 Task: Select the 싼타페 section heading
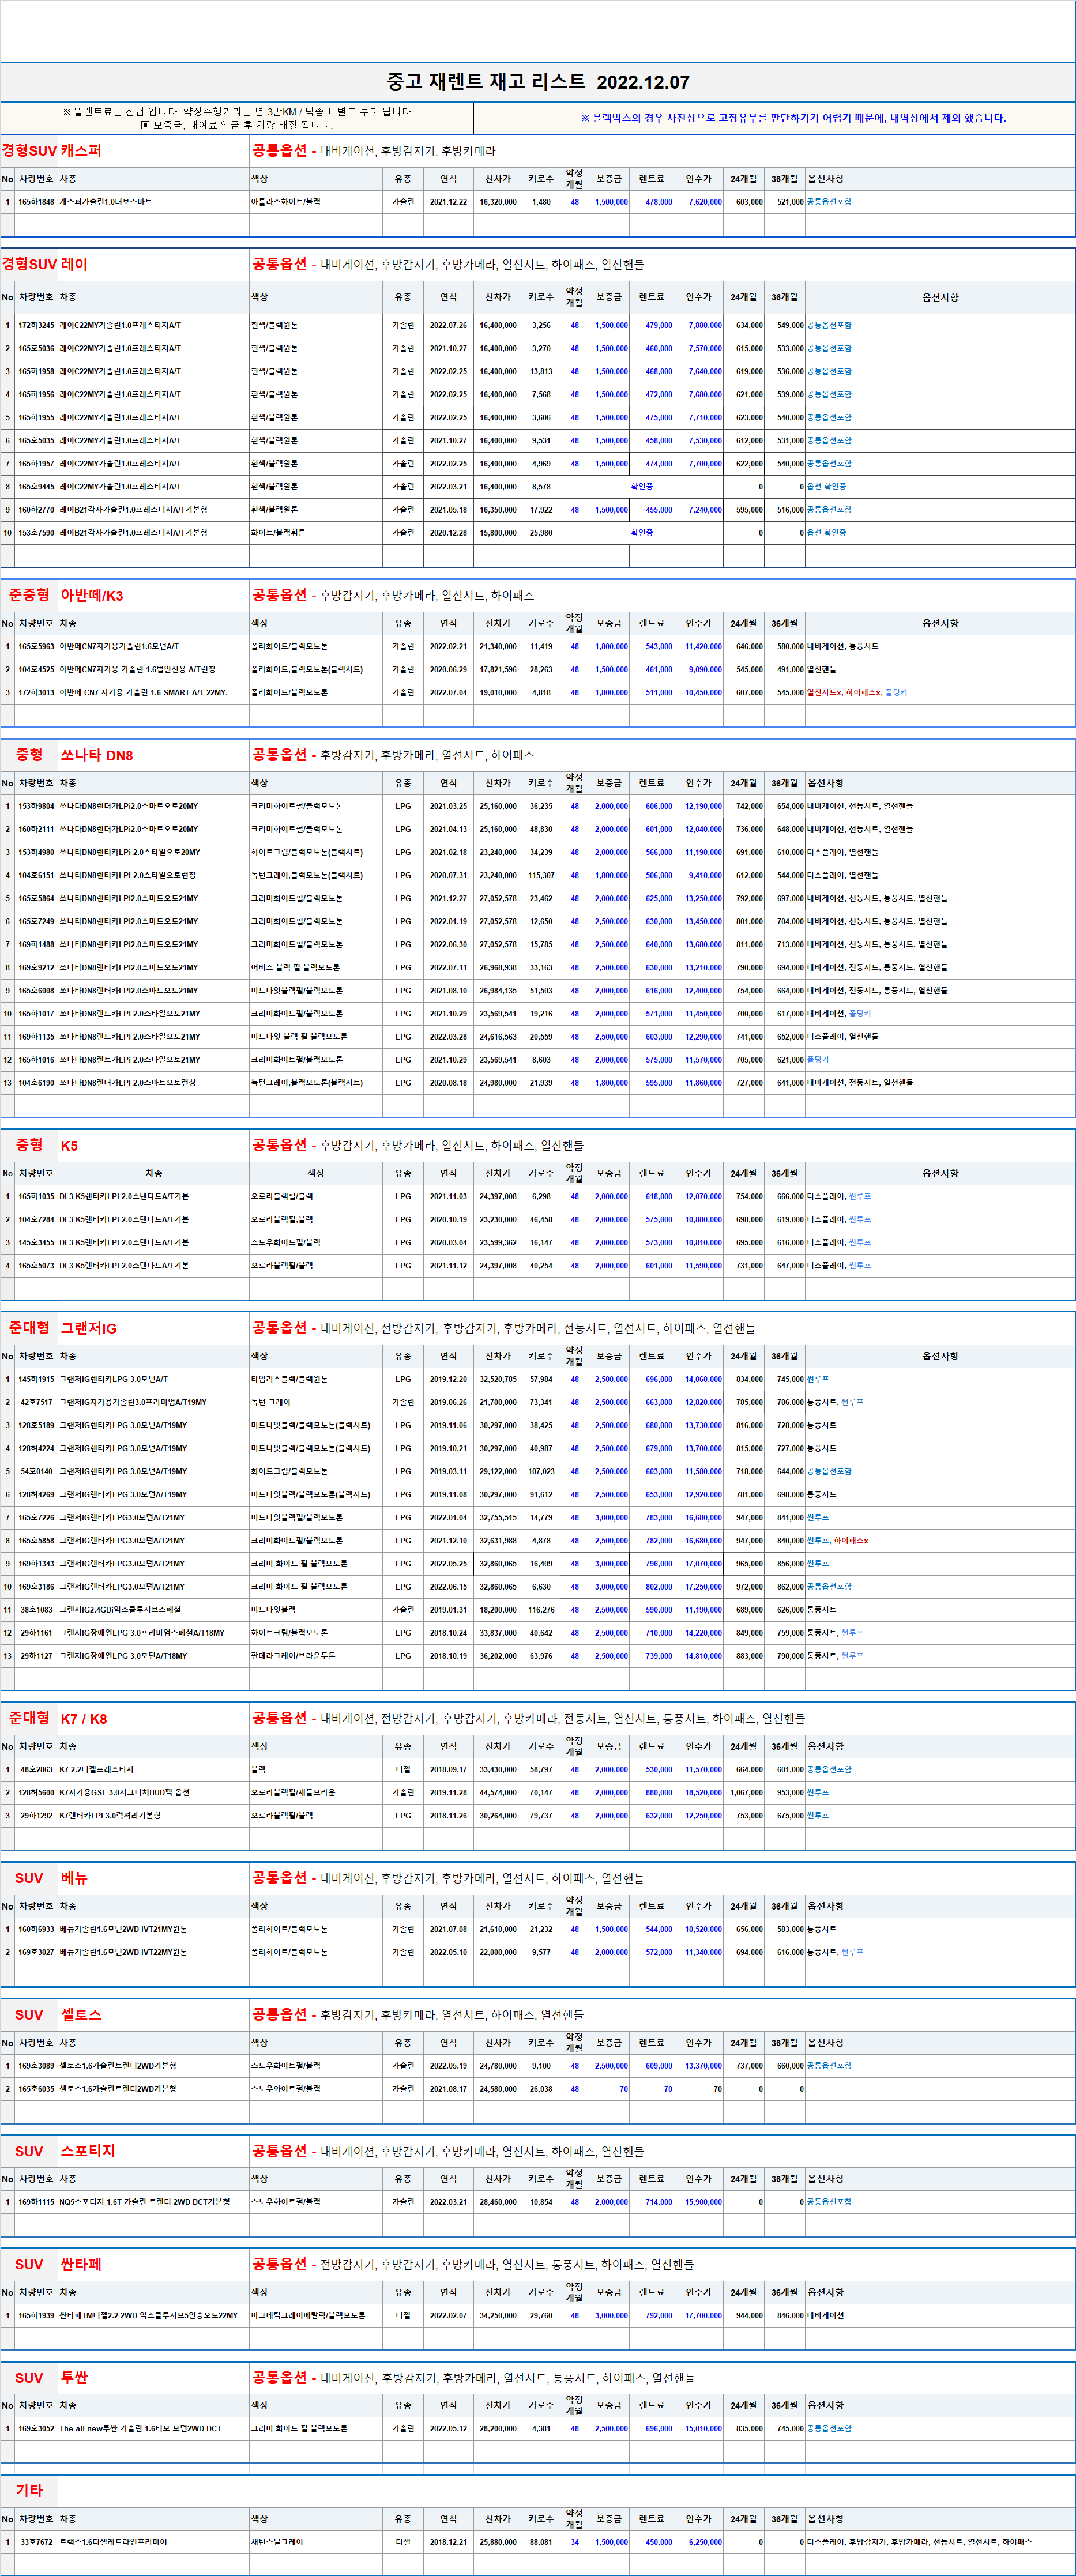pos(81,2265)
